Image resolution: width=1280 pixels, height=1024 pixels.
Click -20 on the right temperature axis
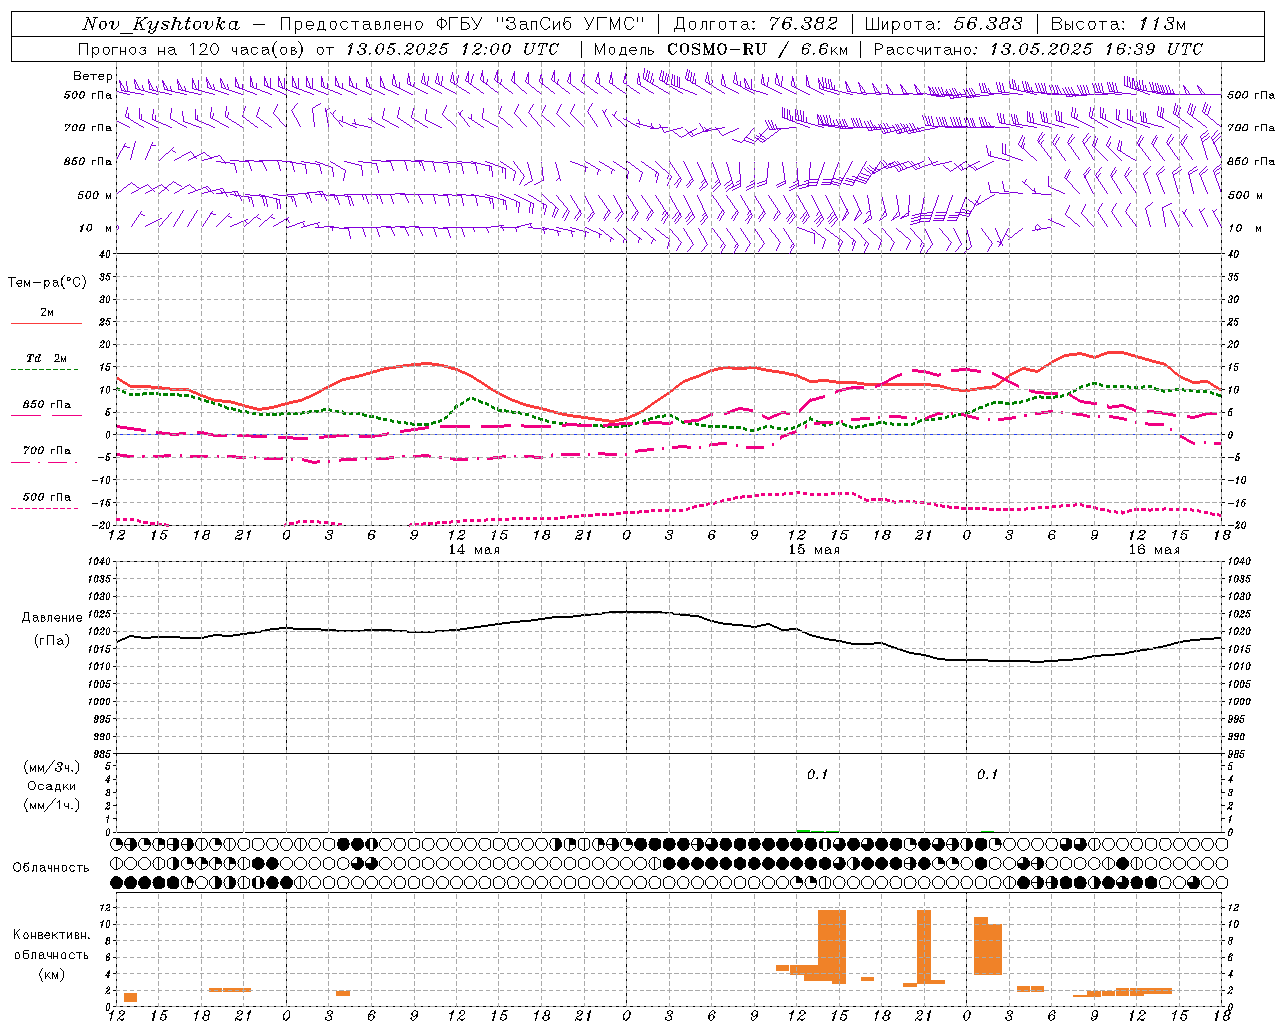click(x=1235, y=525)
